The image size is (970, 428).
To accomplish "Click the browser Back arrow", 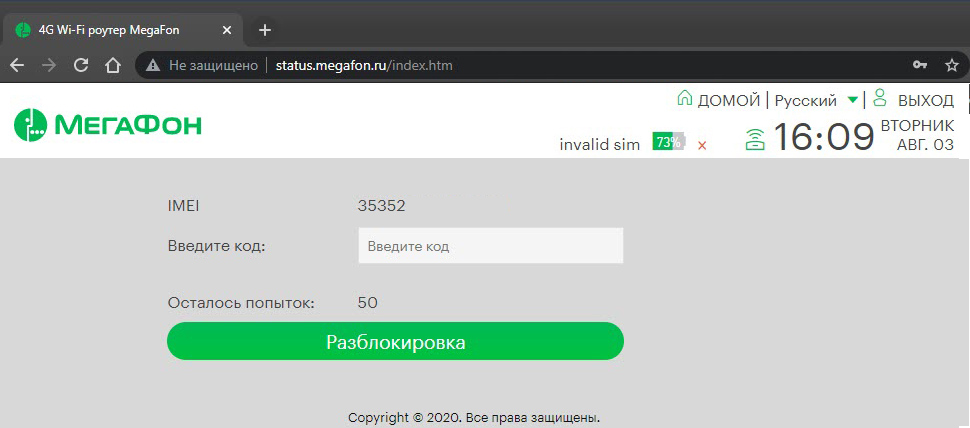I will 17,65.
